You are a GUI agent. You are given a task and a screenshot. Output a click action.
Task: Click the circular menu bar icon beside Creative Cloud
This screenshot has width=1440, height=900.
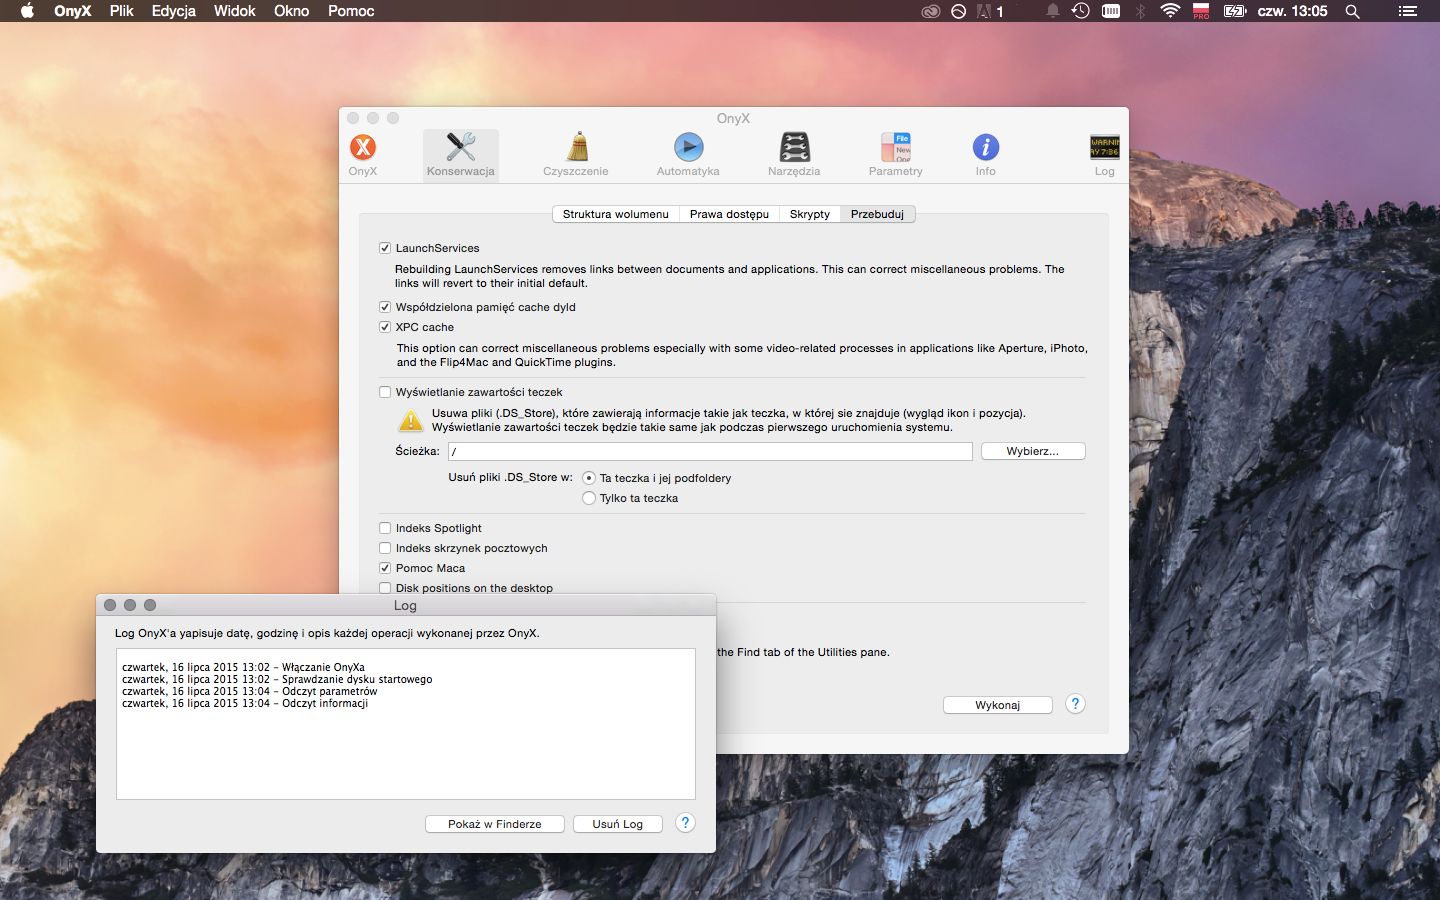(959, 11)
